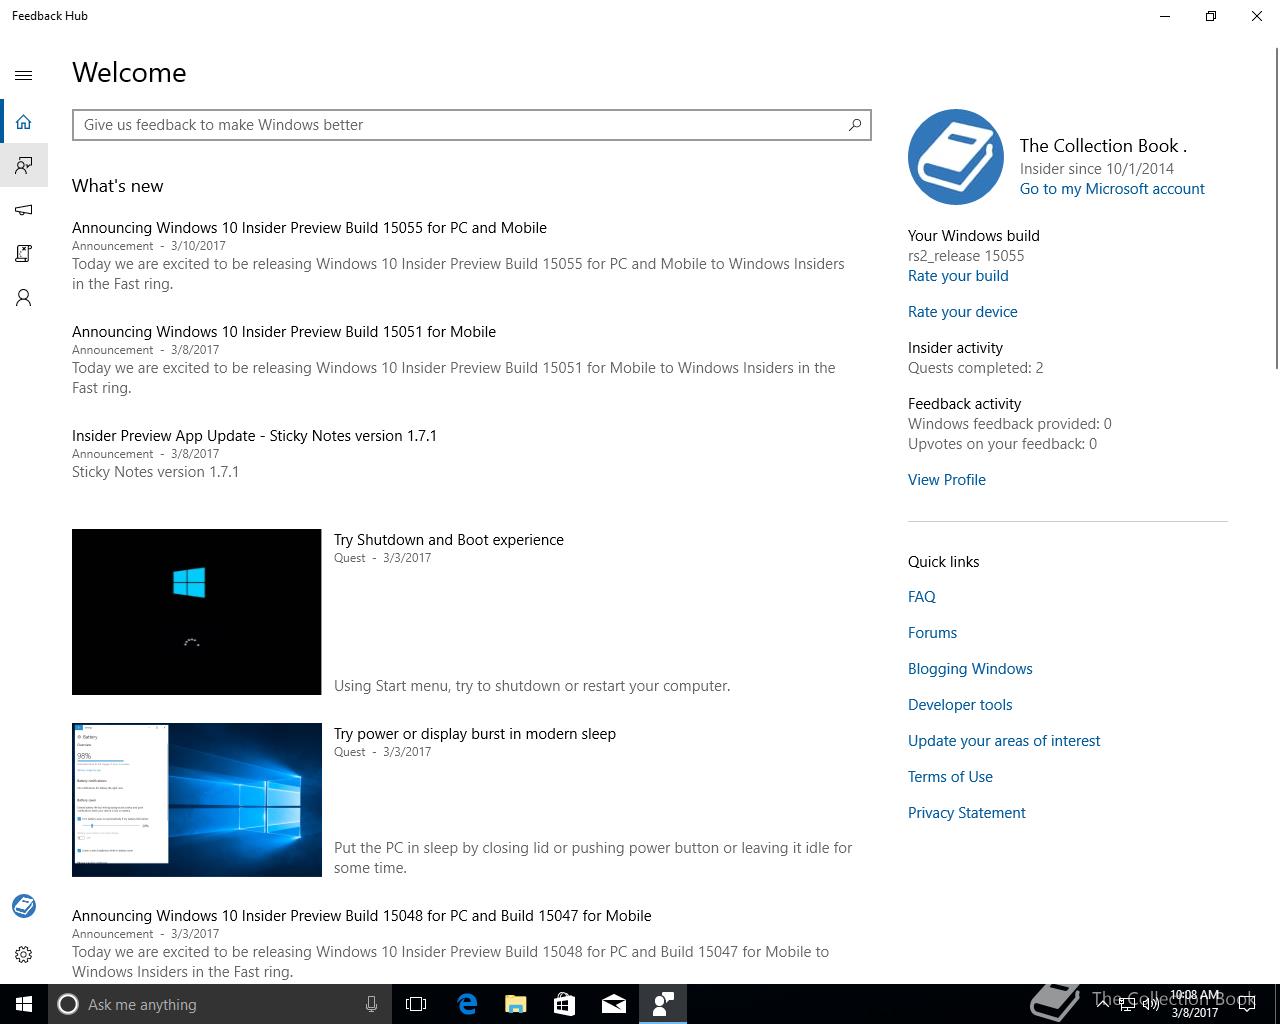Open the Action Center notification icon
1280x1024 pixels.
[1246, 1004]
